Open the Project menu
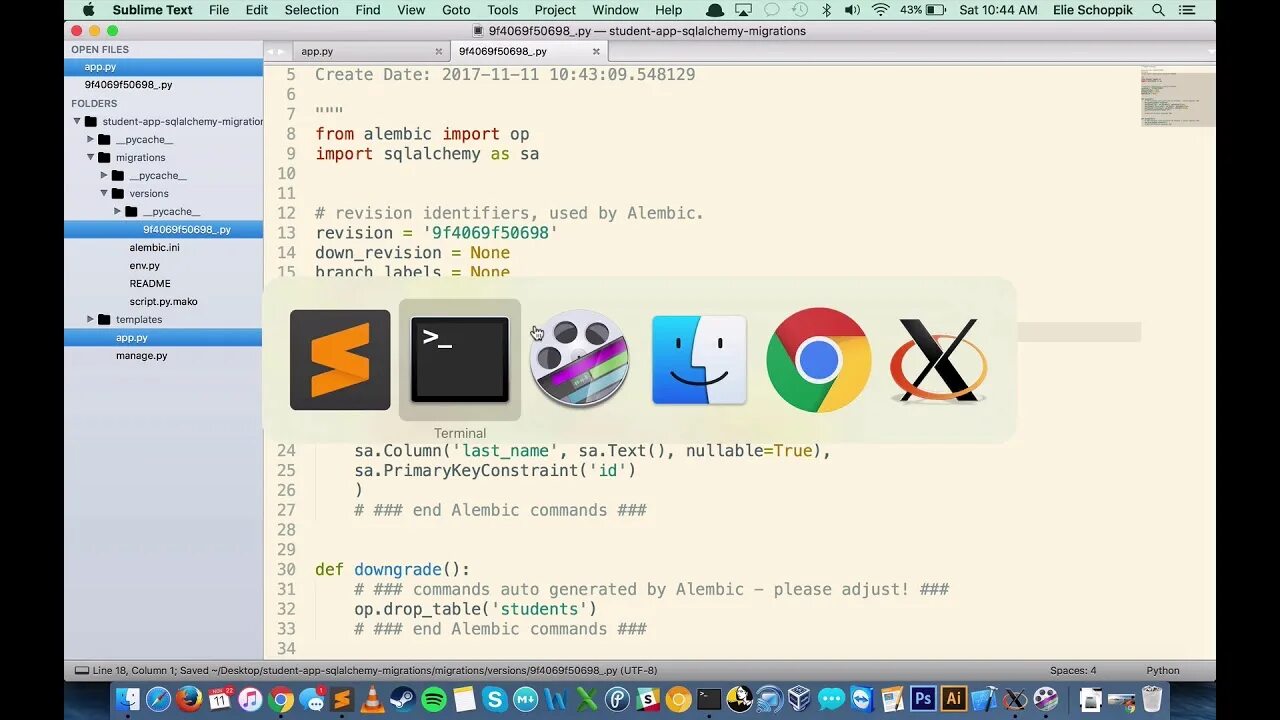Viewport: 1280px width, 720px height. tap(555, 10)
